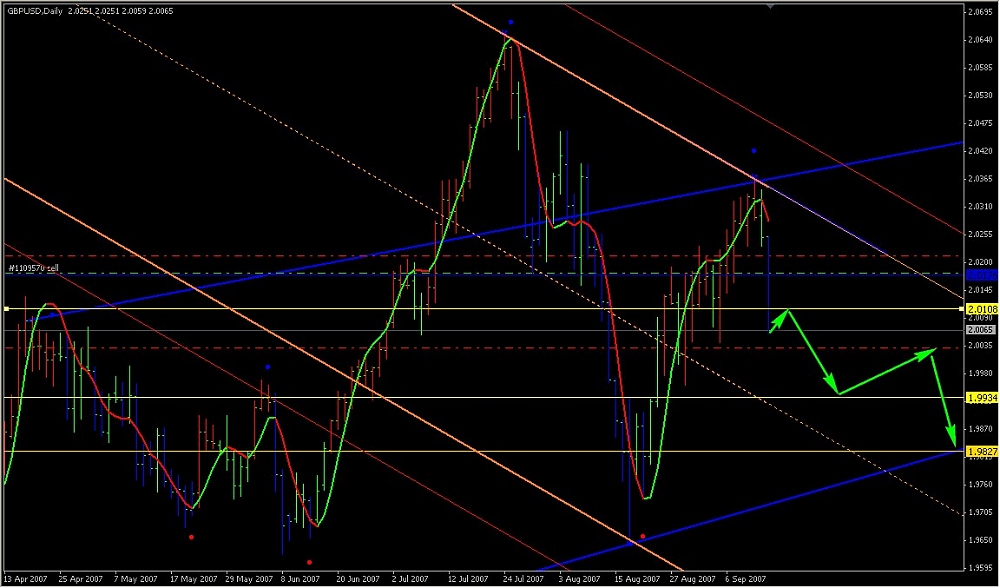Click the blue sell order price tag
This screenshot has width=1000, height=588.
pos(982,274)
